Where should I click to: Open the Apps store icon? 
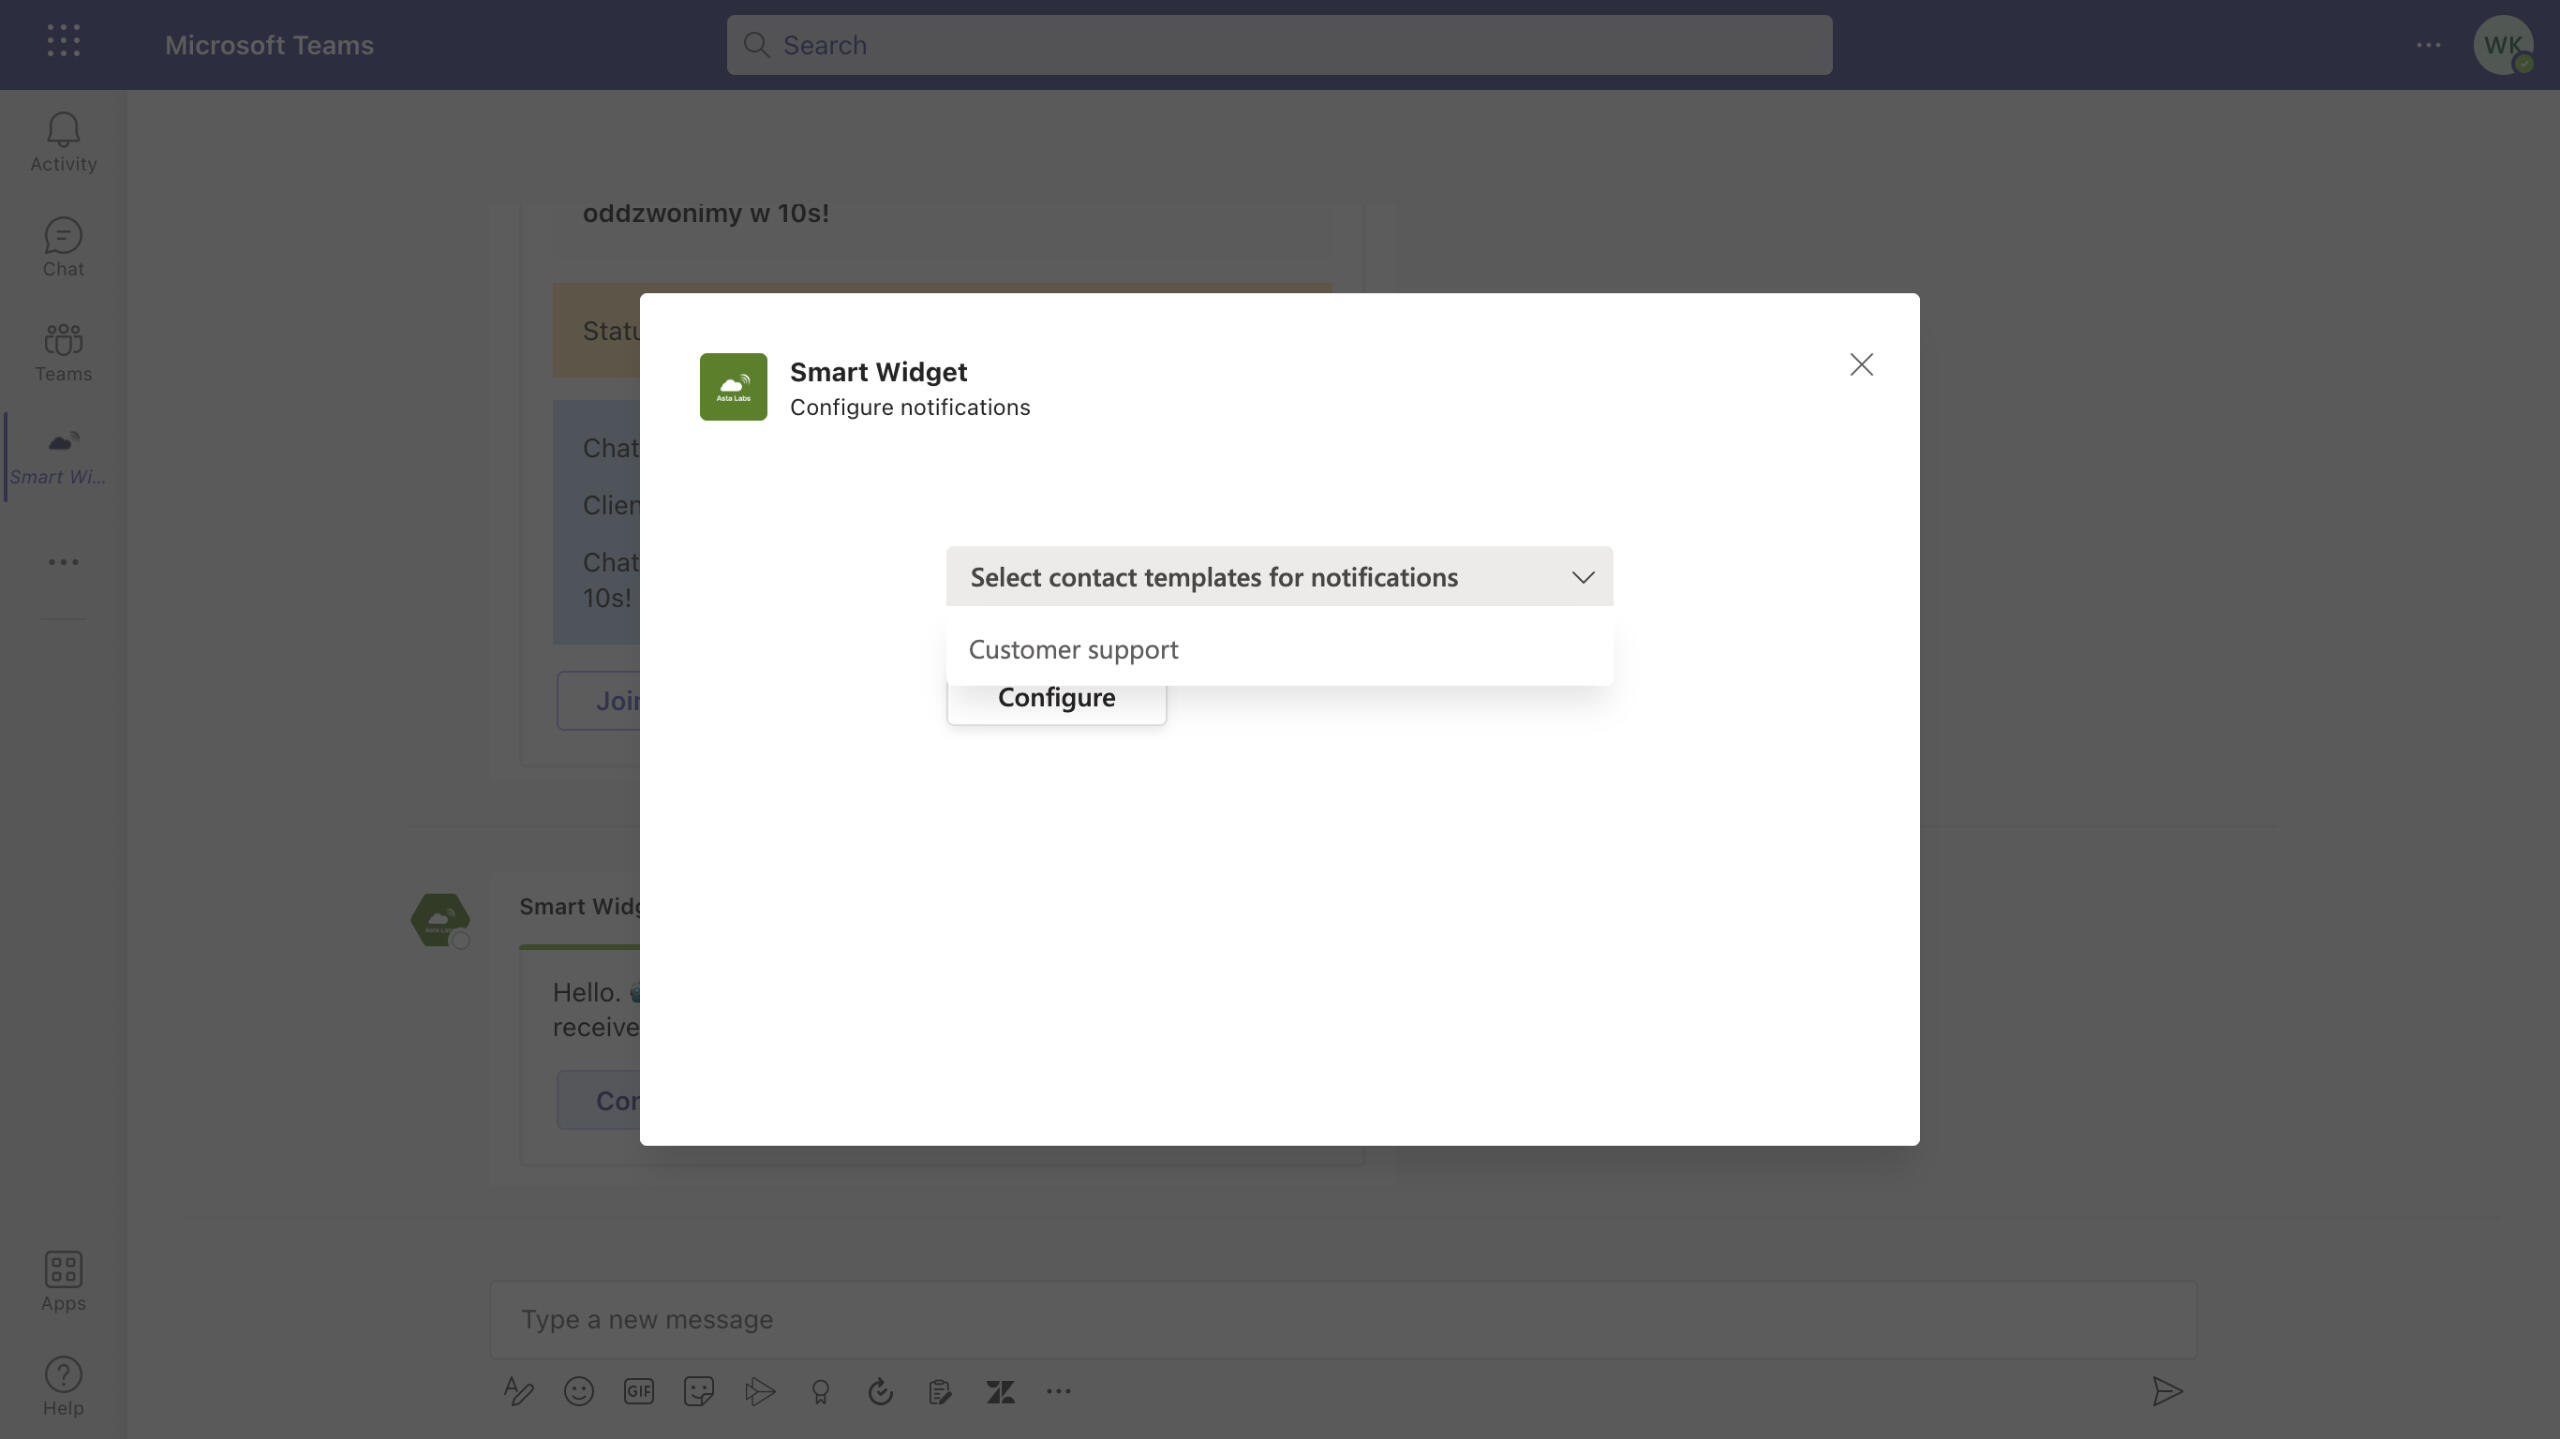pos(63,1282)
